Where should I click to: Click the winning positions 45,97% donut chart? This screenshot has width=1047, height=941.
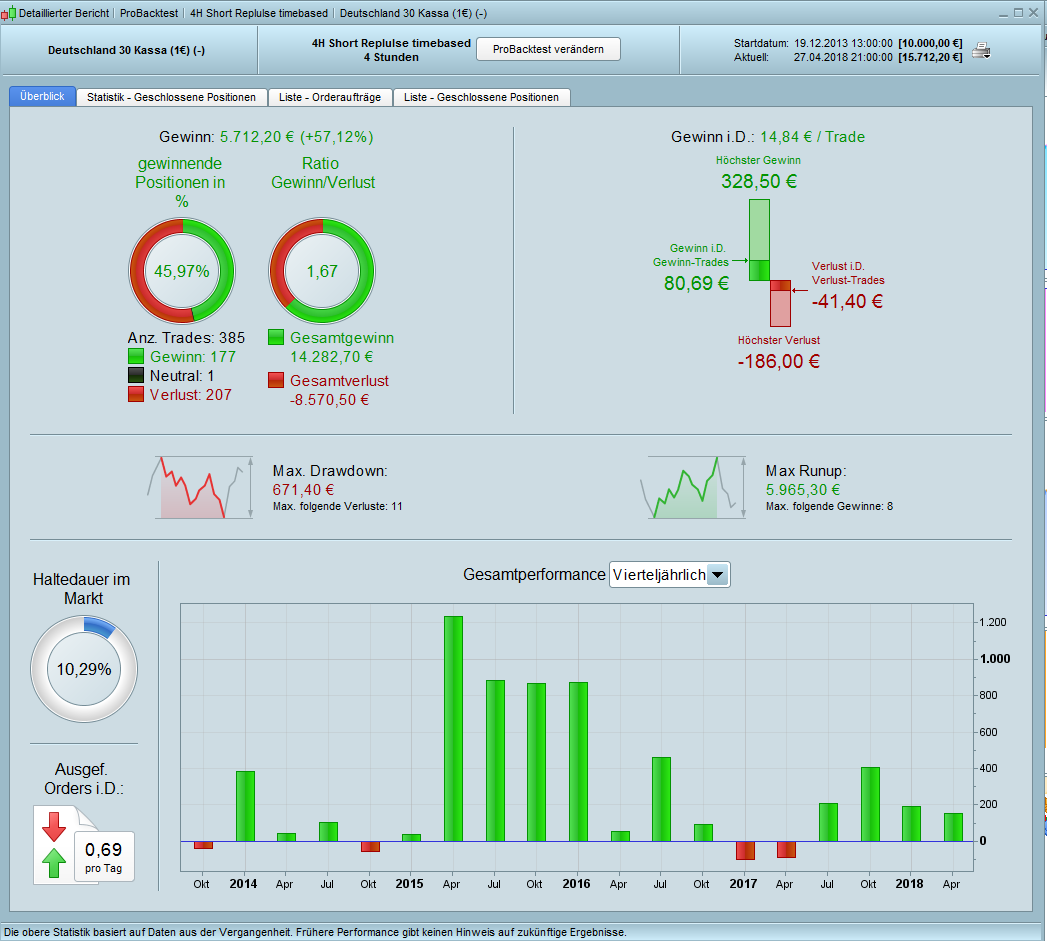pos(182,271)
